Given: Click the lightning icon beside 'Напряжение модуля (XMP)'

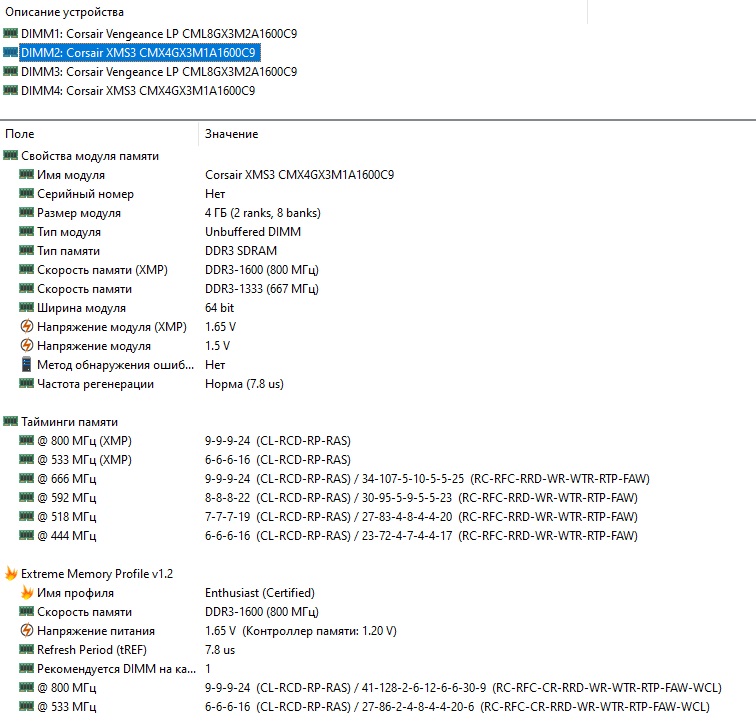Looking at the screenshot, I should [x=27, y=326].
